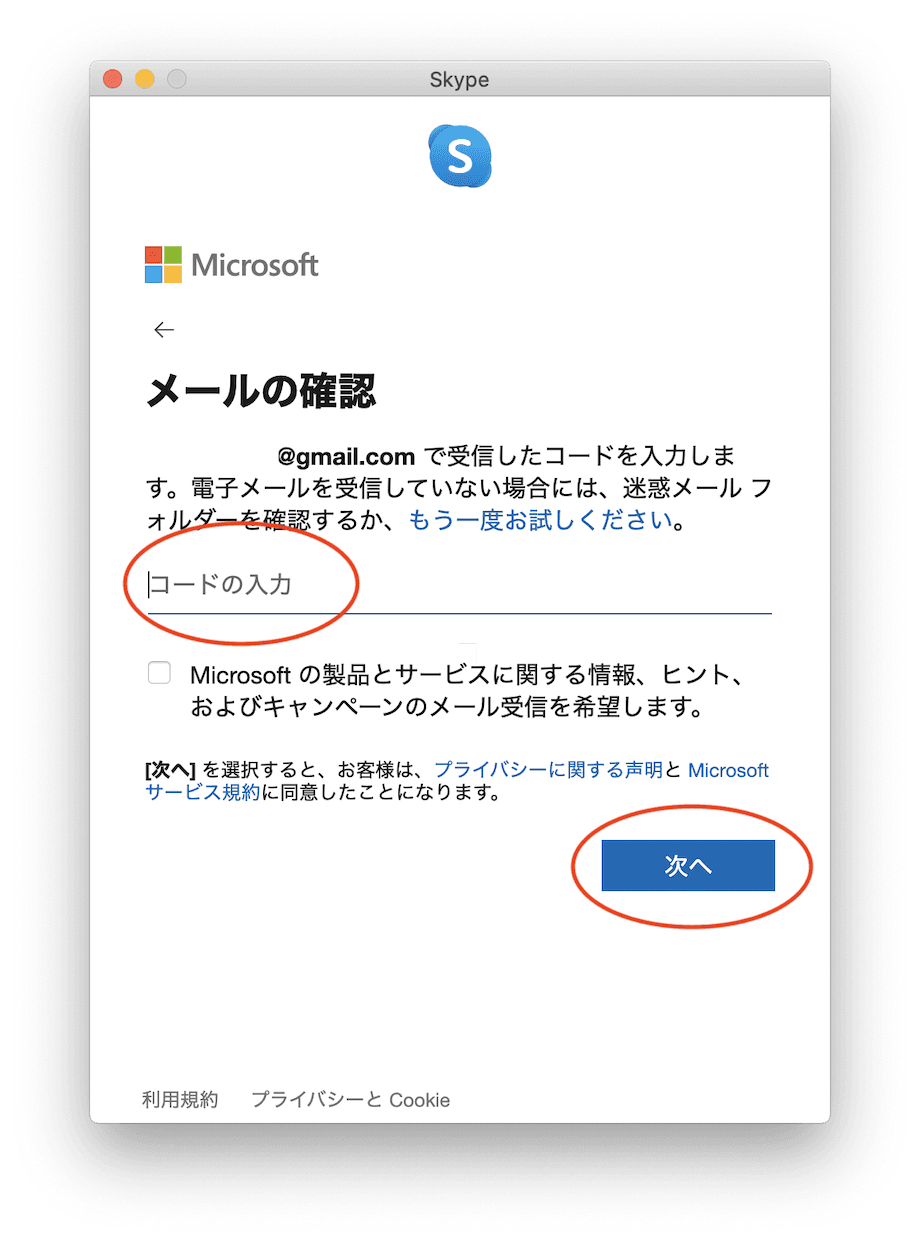Click the blue 次へ button
Image resolution: width=920 pixels, height=1242 pixels.
[688, 865]
